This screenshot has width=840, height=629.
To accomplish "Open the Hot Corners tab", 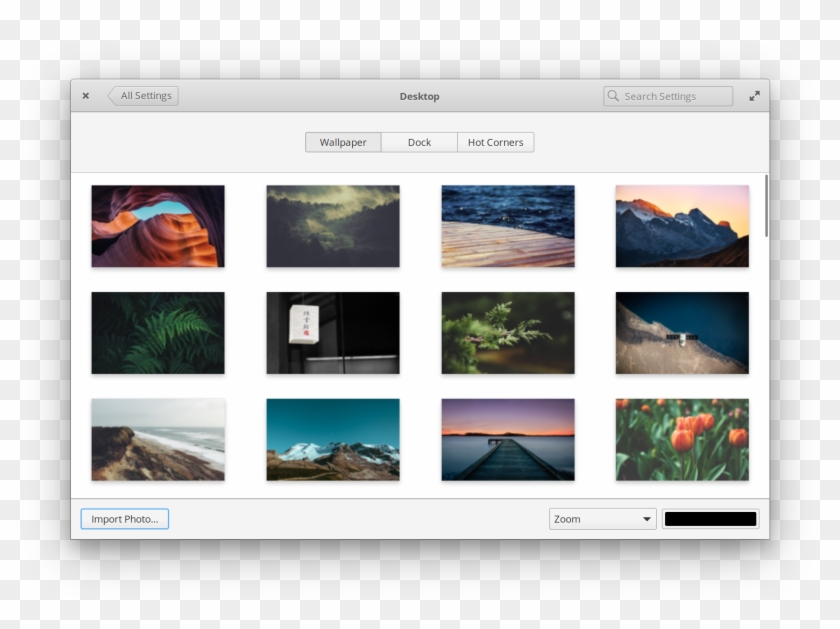I will [495, 142].
